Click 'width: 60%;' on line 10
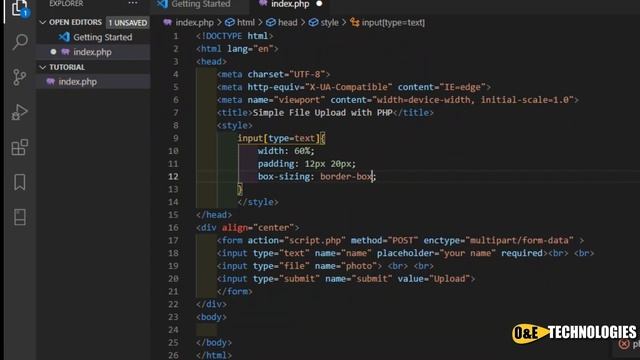 [x=286, y=151]
